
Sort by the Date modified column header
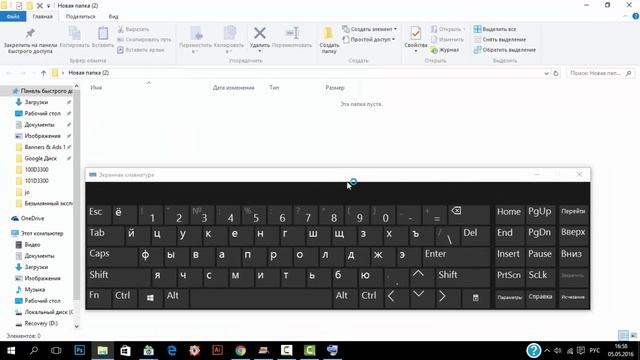point(233,88)
